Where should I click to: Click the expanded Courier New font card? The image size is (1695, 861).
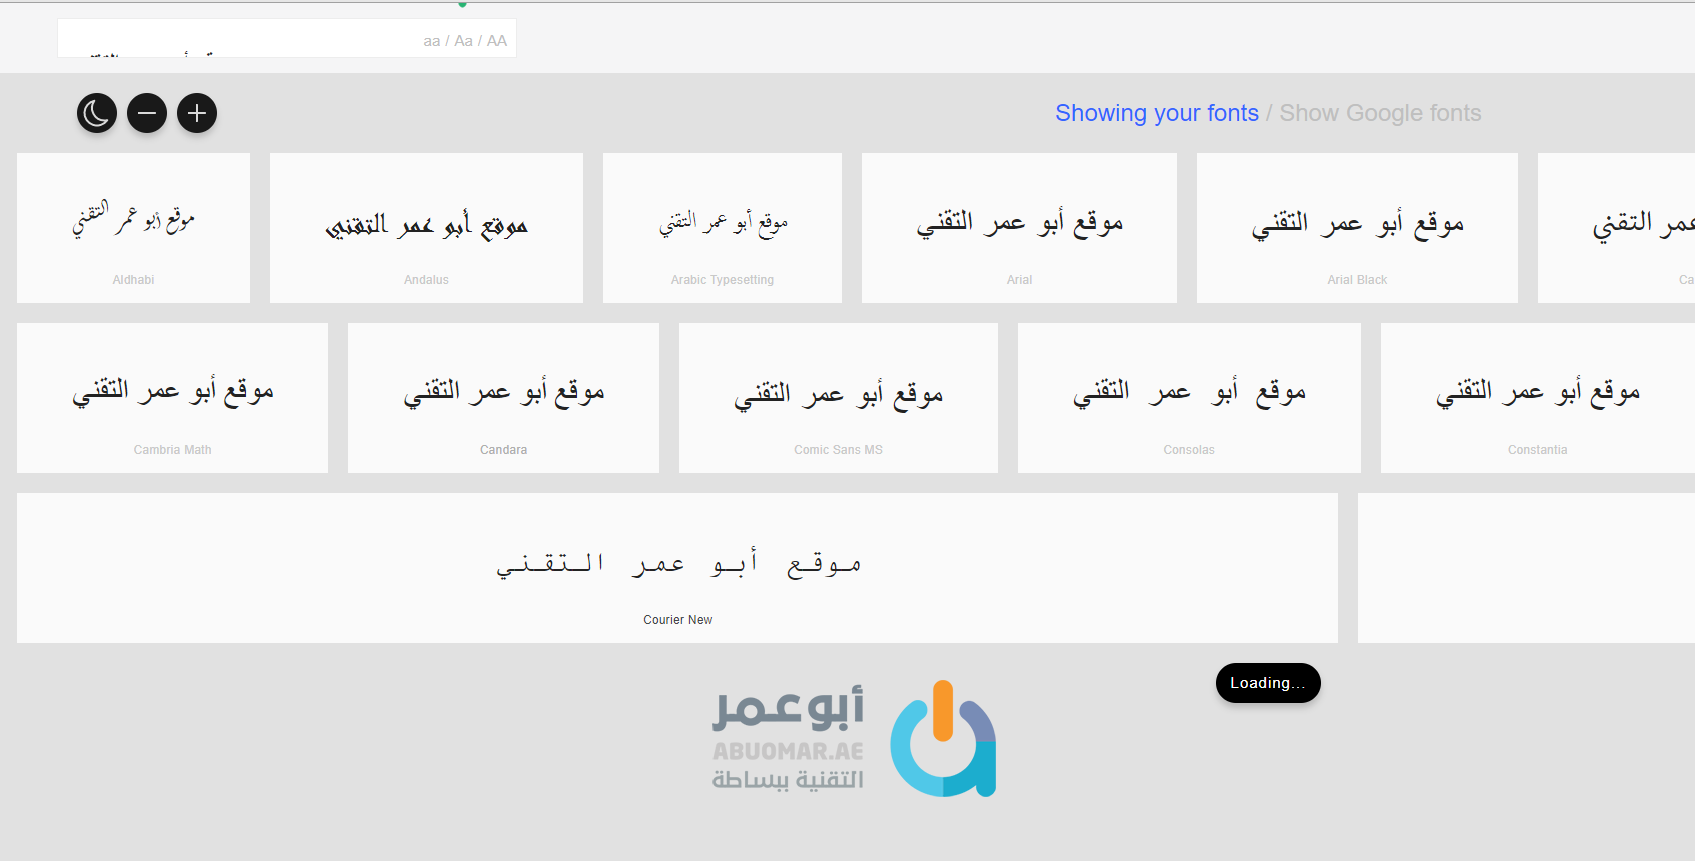[x=677, y=568]
